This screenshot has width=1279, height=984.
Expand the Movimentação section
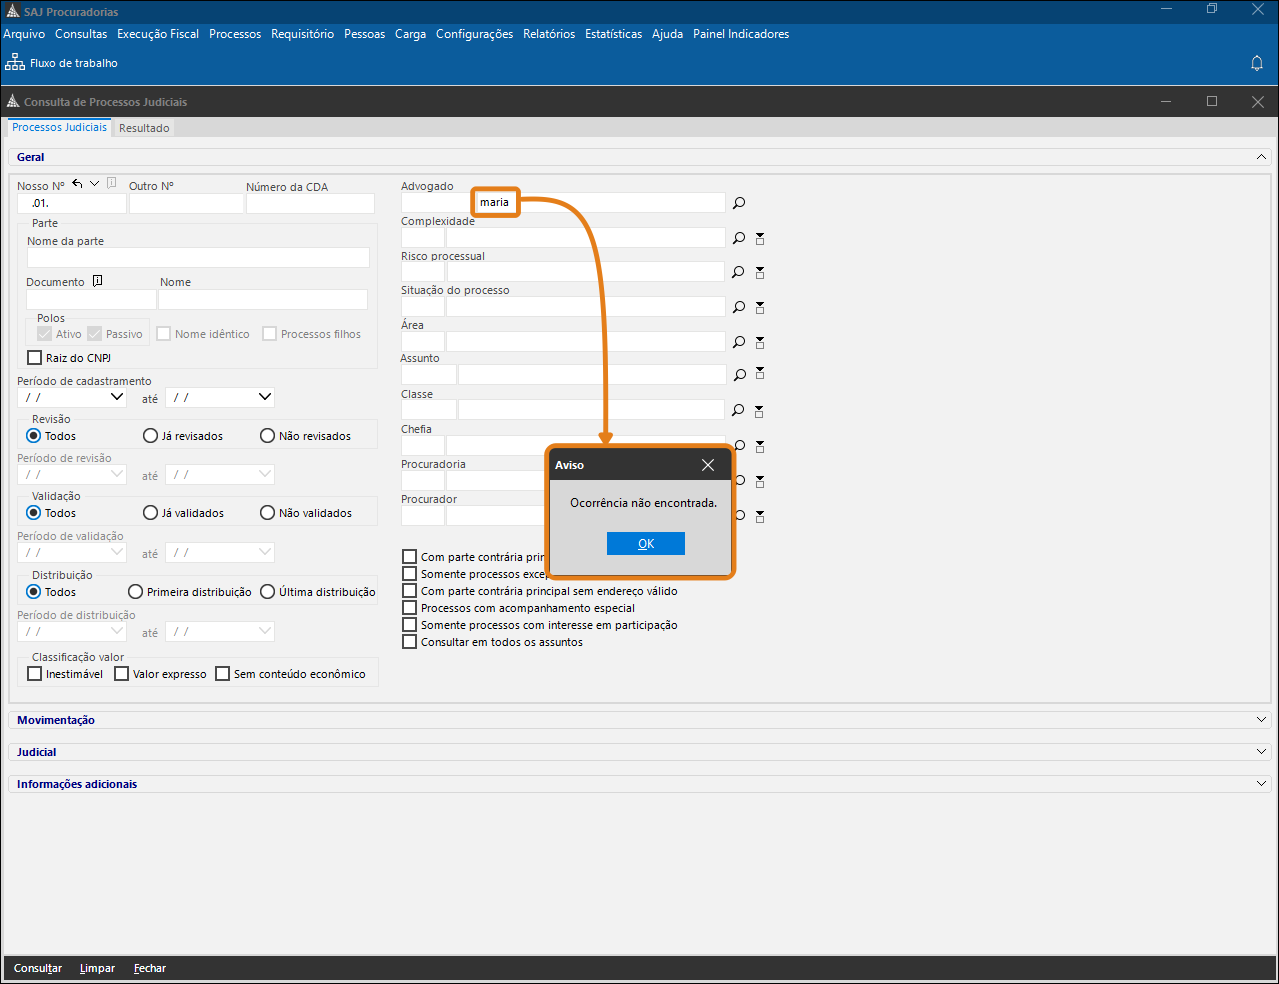tap(1262, 720)
